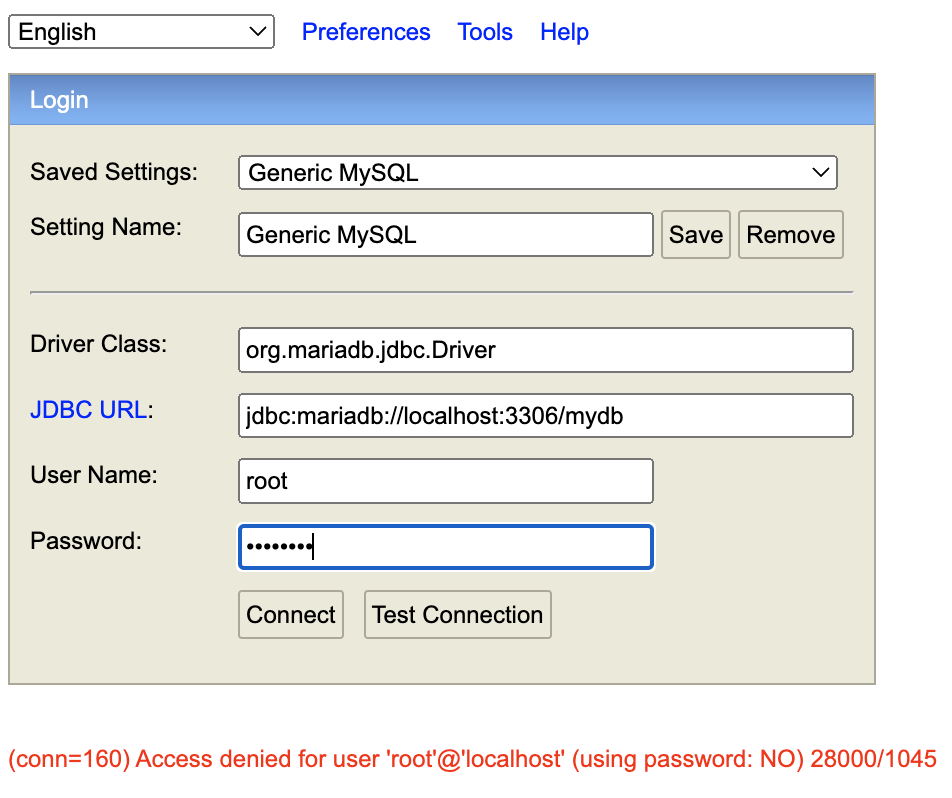Open the Help link
This screenshot has width=952, height=798.
click(x=565, y=32)
